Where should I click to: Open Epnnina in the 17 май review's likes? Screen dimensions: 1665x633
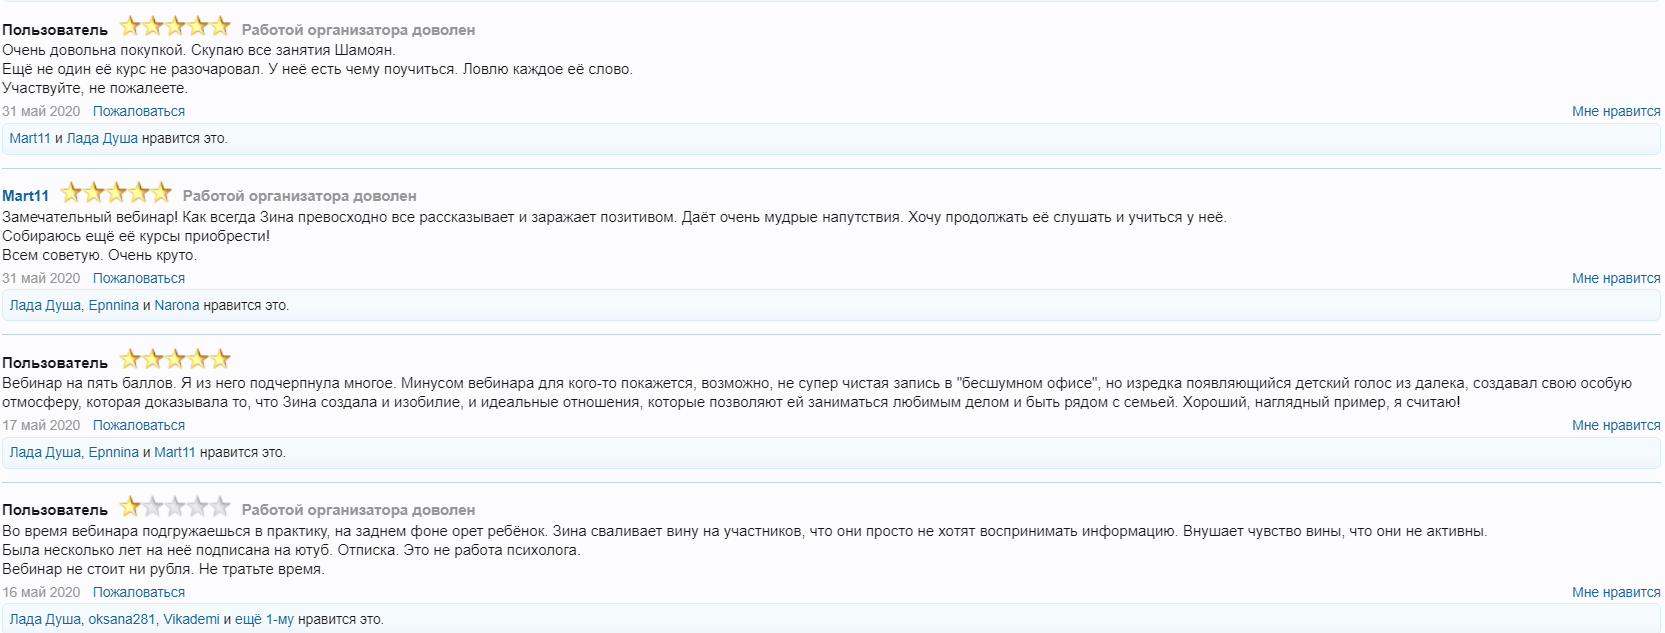pos(113,452)
